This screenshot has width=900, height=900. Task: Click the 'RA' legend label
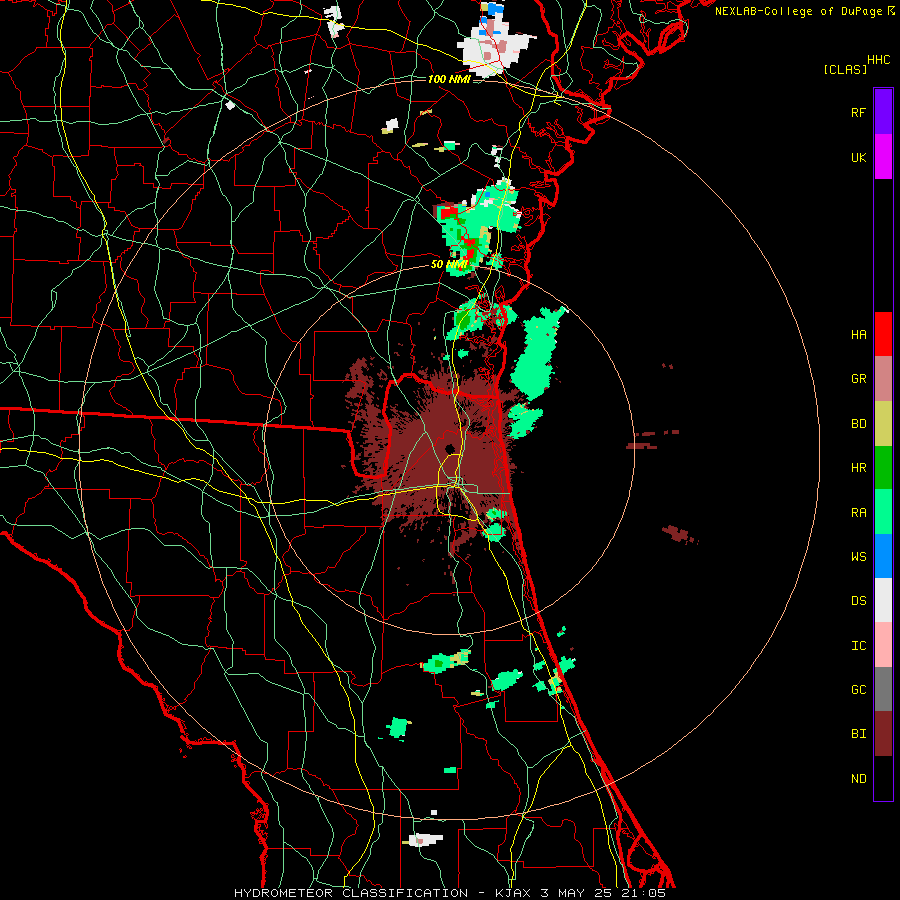click(x=858, y=513)
